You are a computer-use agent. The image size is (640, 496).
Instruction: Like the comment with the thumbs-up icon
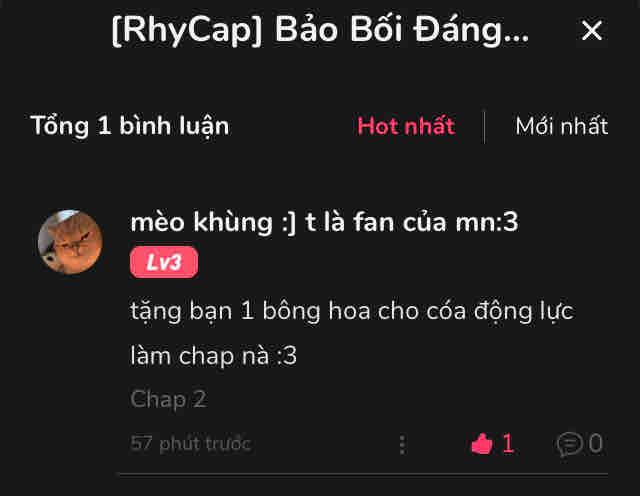pyautogui.click(x=482, y=443)
